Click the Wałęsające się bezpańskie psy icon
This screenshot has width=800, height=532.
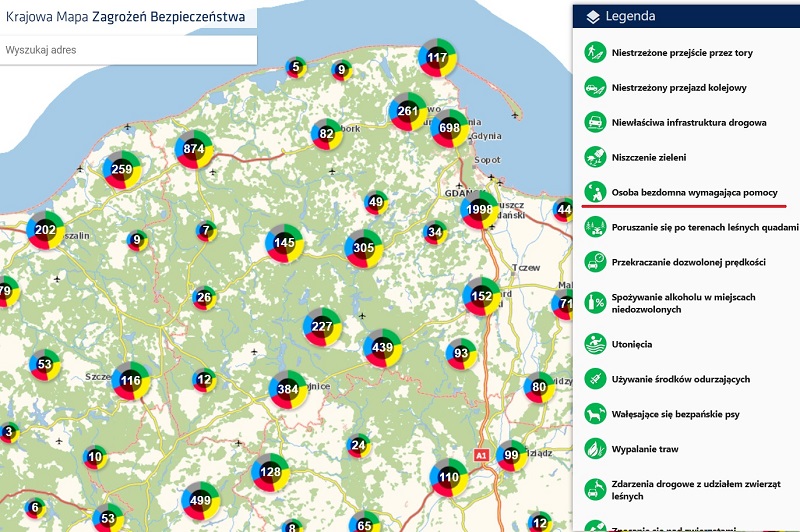[x=595, y=414]
